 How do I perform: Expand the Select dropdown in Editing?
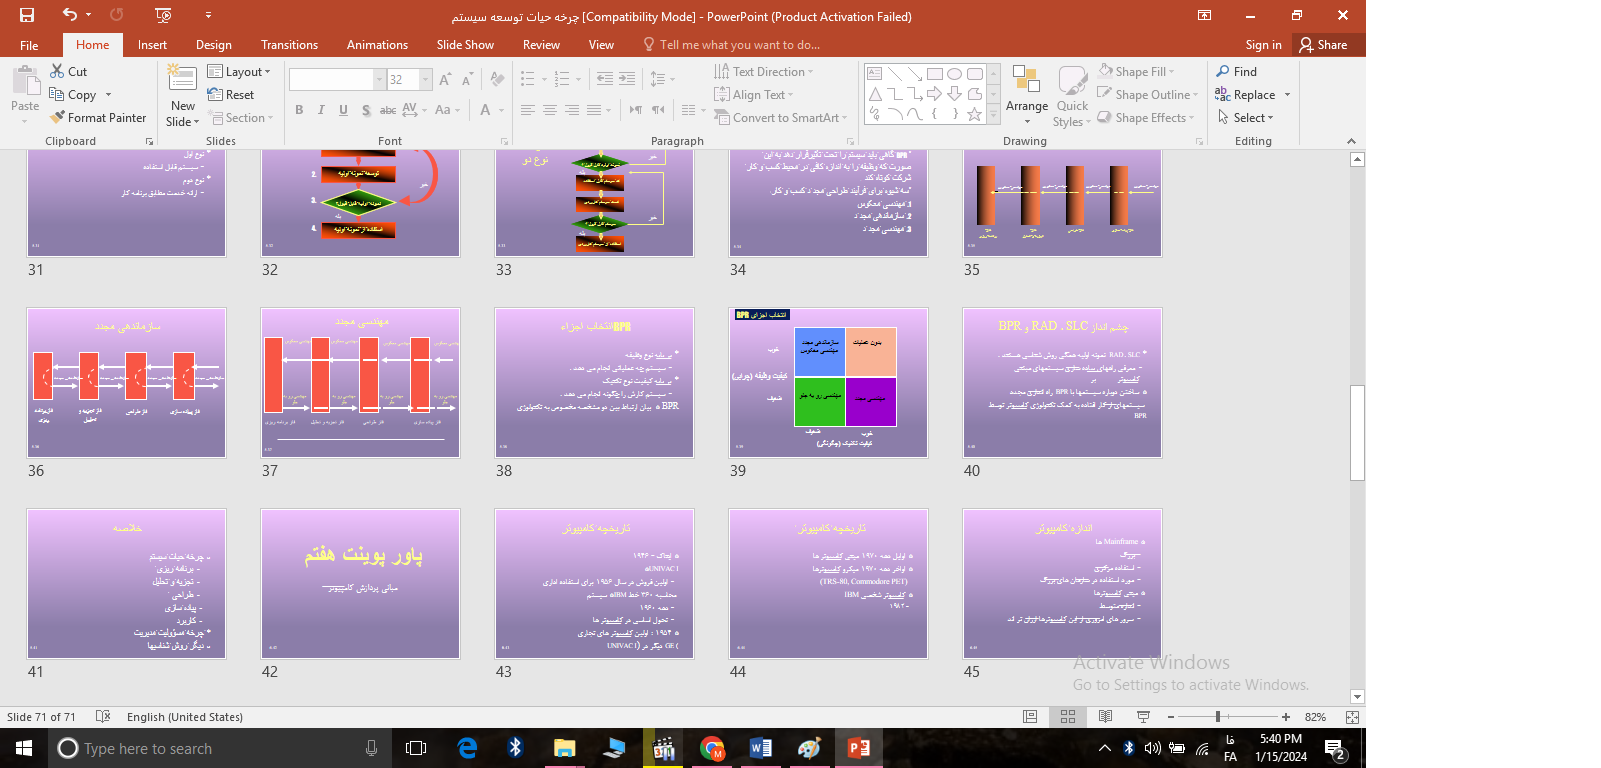1246,118
